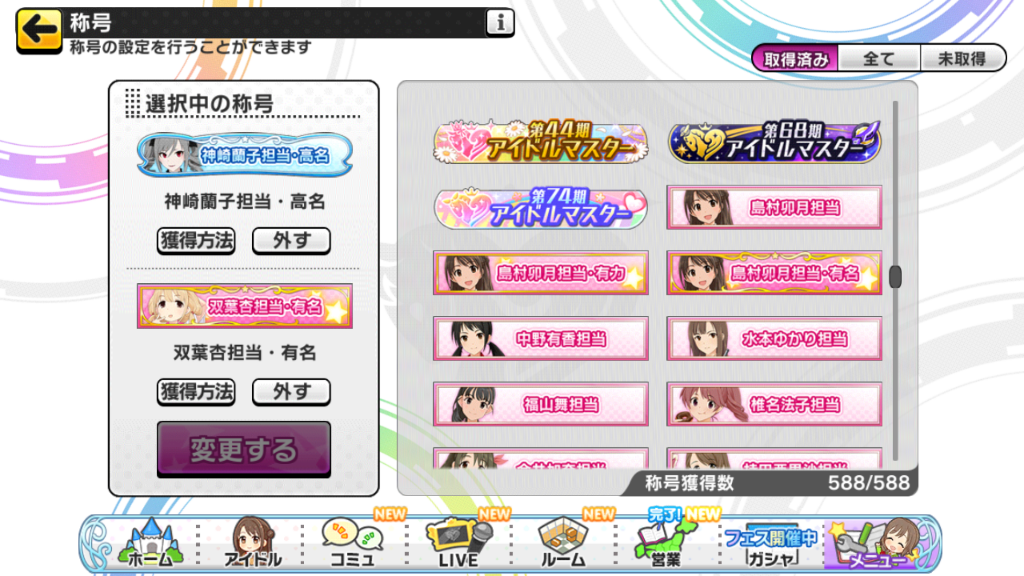The height and width of the screenshot is (576, 1024).
Task: Open the ルーム nav icon
Action: tap(563, 543)
